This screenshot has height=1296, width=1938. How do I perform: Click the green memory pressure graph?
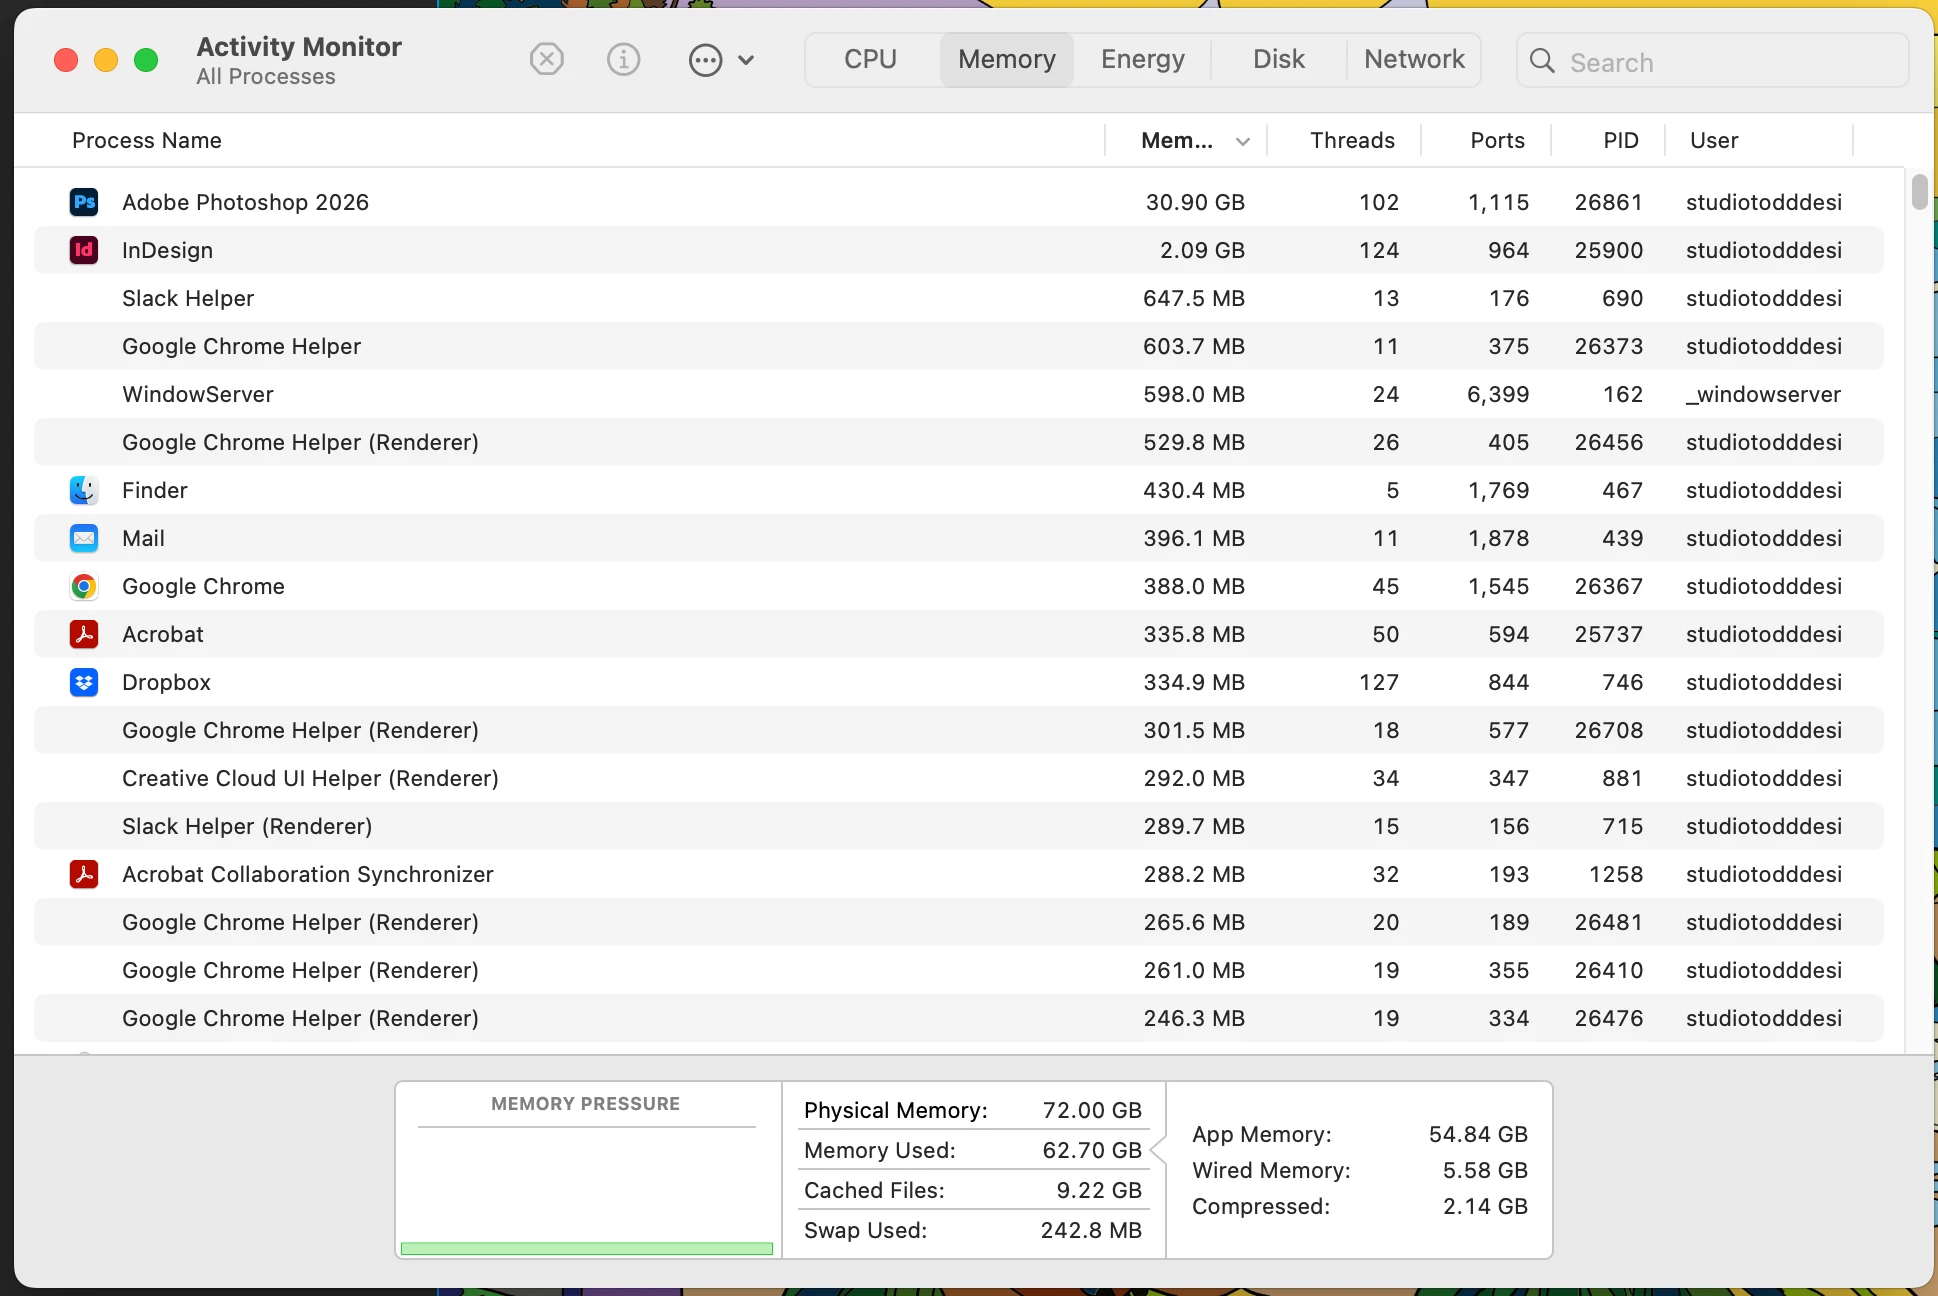click(586, 1247)
